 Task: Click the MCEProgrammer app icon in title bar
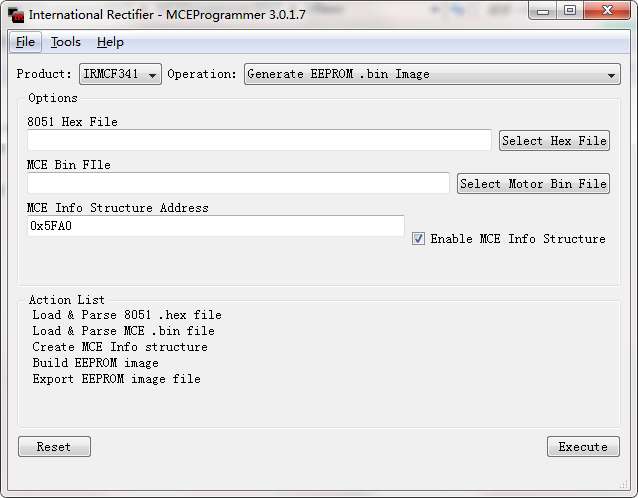click(x=16, y=15)
